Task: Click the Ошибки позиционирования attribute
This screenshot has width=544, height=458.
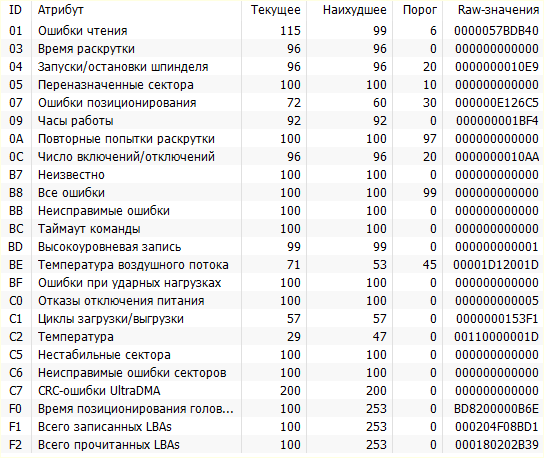Action: (x=117, y=103)
